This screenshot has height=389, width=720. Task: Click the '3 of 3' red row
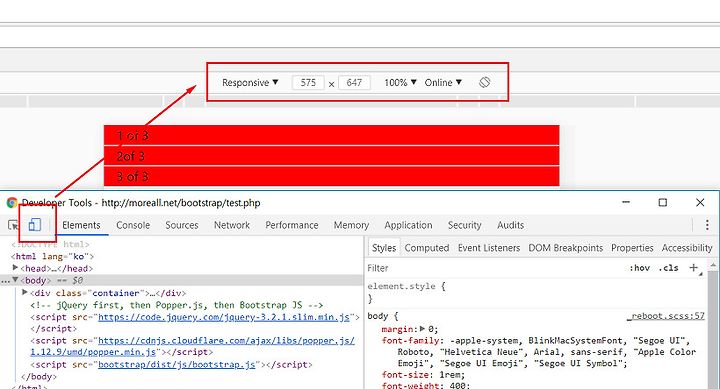[x=332, y=176]
